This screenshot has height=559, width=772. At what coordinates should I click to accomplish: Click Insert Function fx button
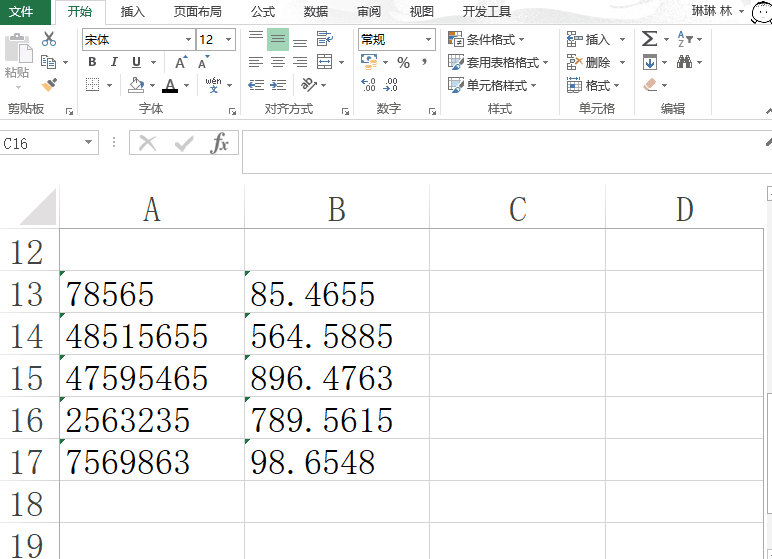pyautogui.click(x=219, y=143)
